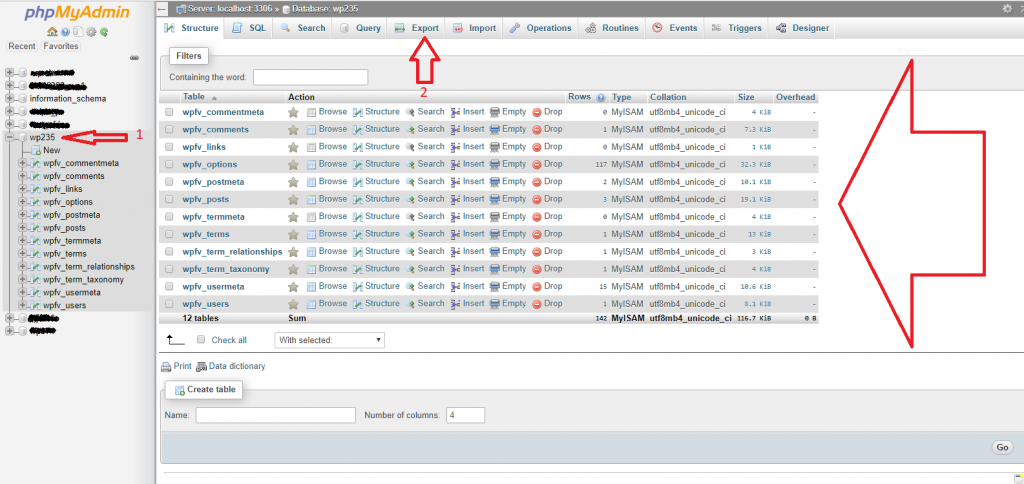This screenshot has height=484, width=1024.
Task: Open the phpMyAdmin documentation help icon
Action: (x=65, y=31)
